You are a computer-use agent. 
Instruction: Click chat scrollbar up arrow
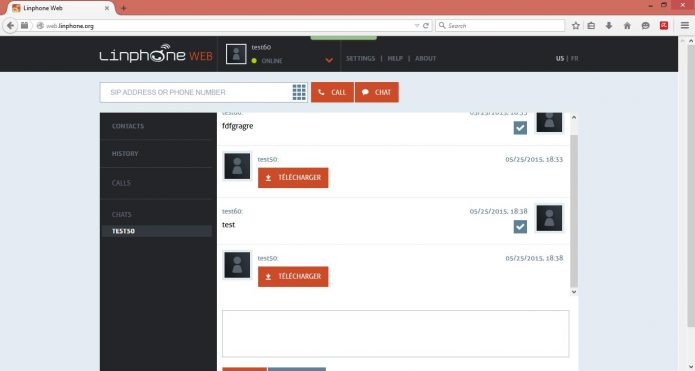click(x=574, y=117)
